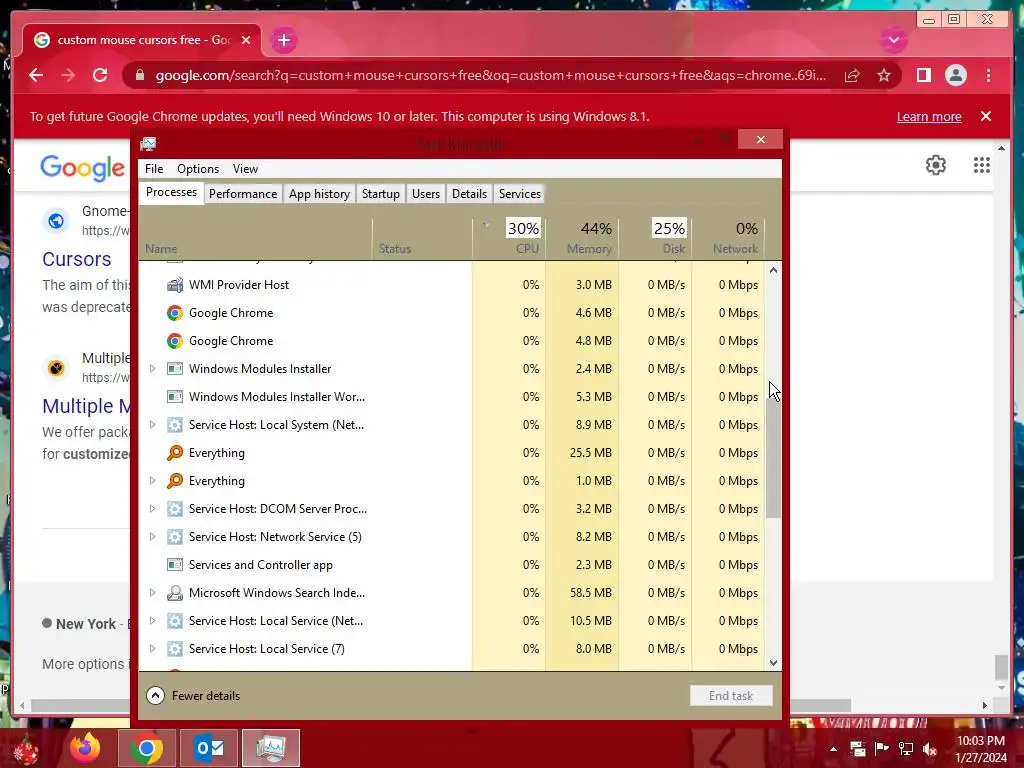Click the Learn more link
This screenshot has height=768, width=1024.
(x=929, y=116)
